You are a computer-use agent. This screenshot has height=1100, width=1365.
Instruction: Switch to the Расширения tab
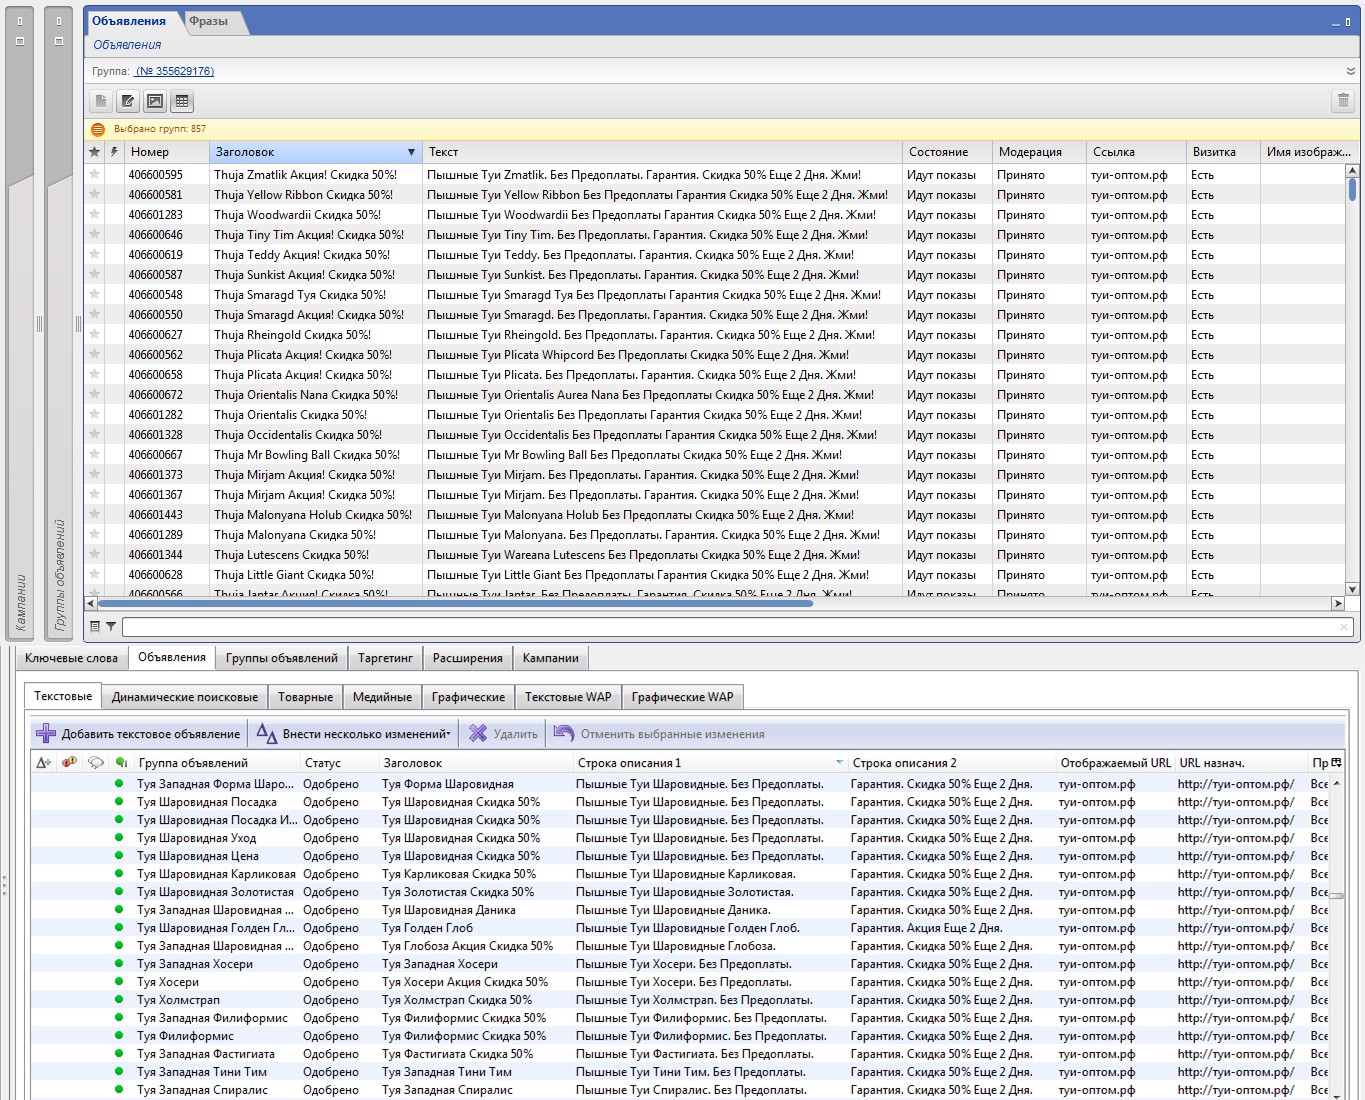[468, 658]
